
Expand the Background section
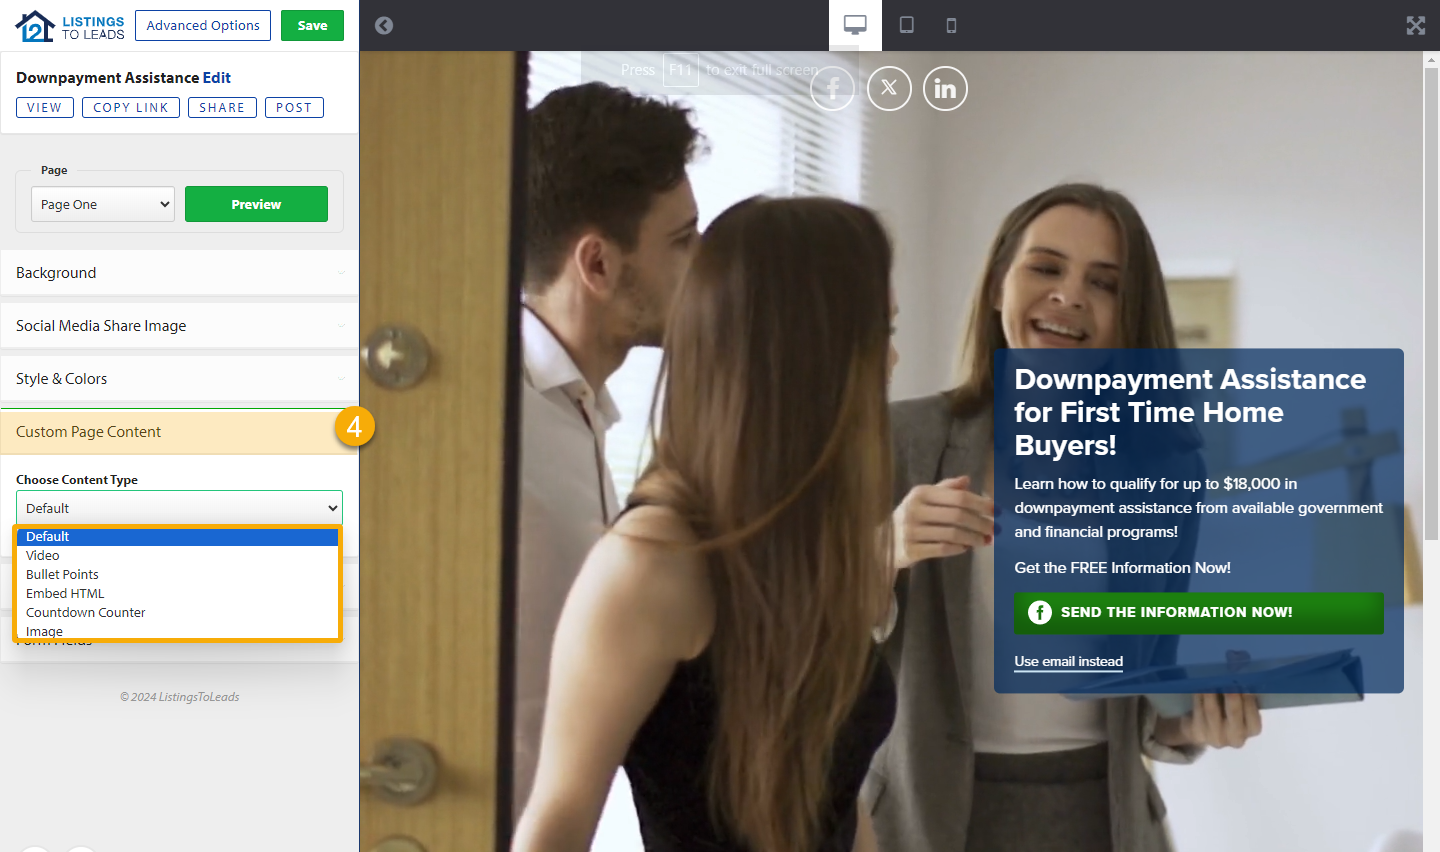coord(179,273)
